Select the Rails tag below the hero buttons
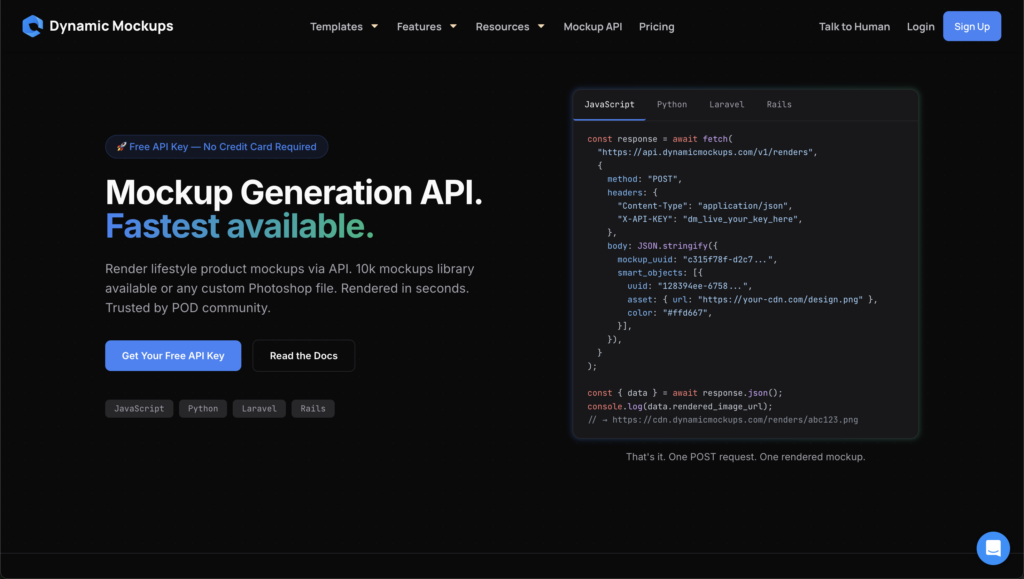Image resolution: width=1024 pixels, height=579 pixels. click(x=313, y=409)
